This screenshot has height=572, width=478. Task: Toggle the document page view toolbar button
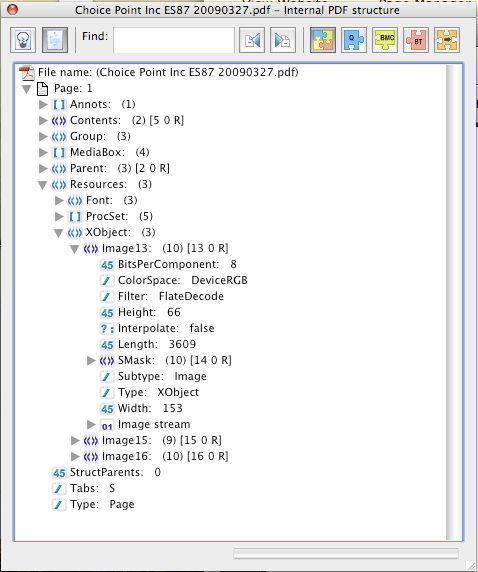[55, 39]
